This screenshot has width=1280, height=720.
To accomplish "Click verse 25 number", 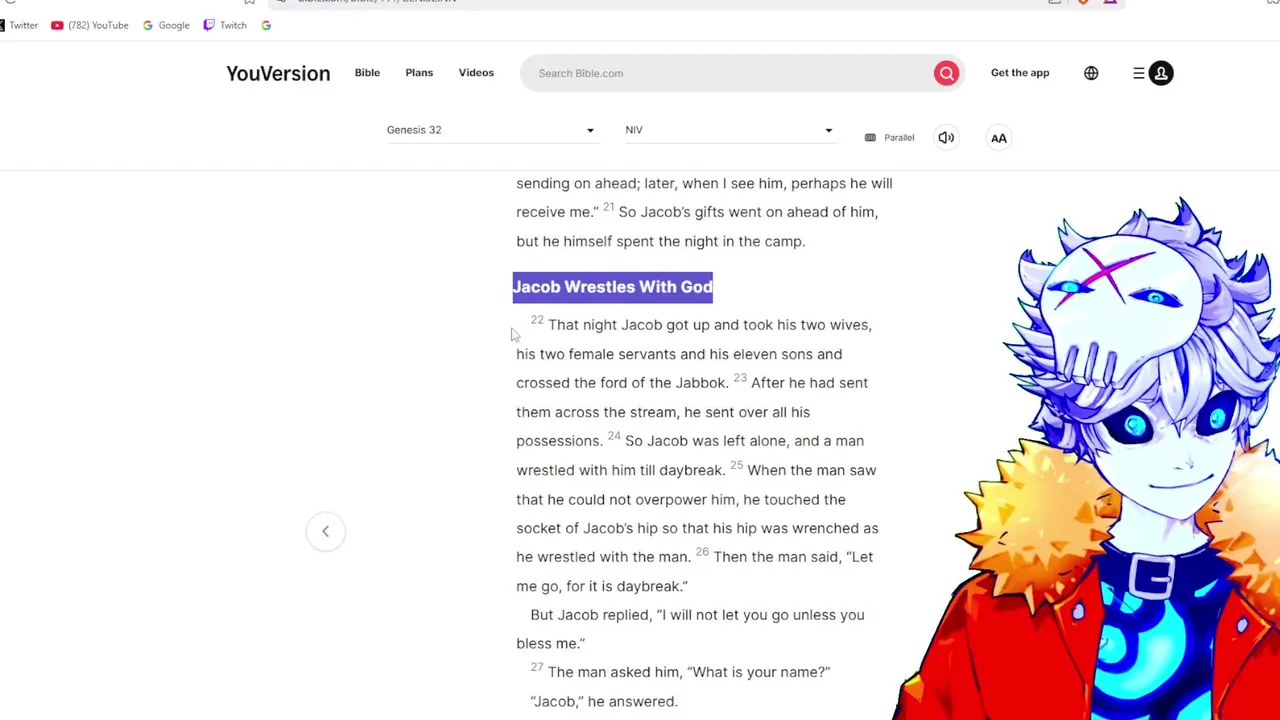I will (736, 465).
